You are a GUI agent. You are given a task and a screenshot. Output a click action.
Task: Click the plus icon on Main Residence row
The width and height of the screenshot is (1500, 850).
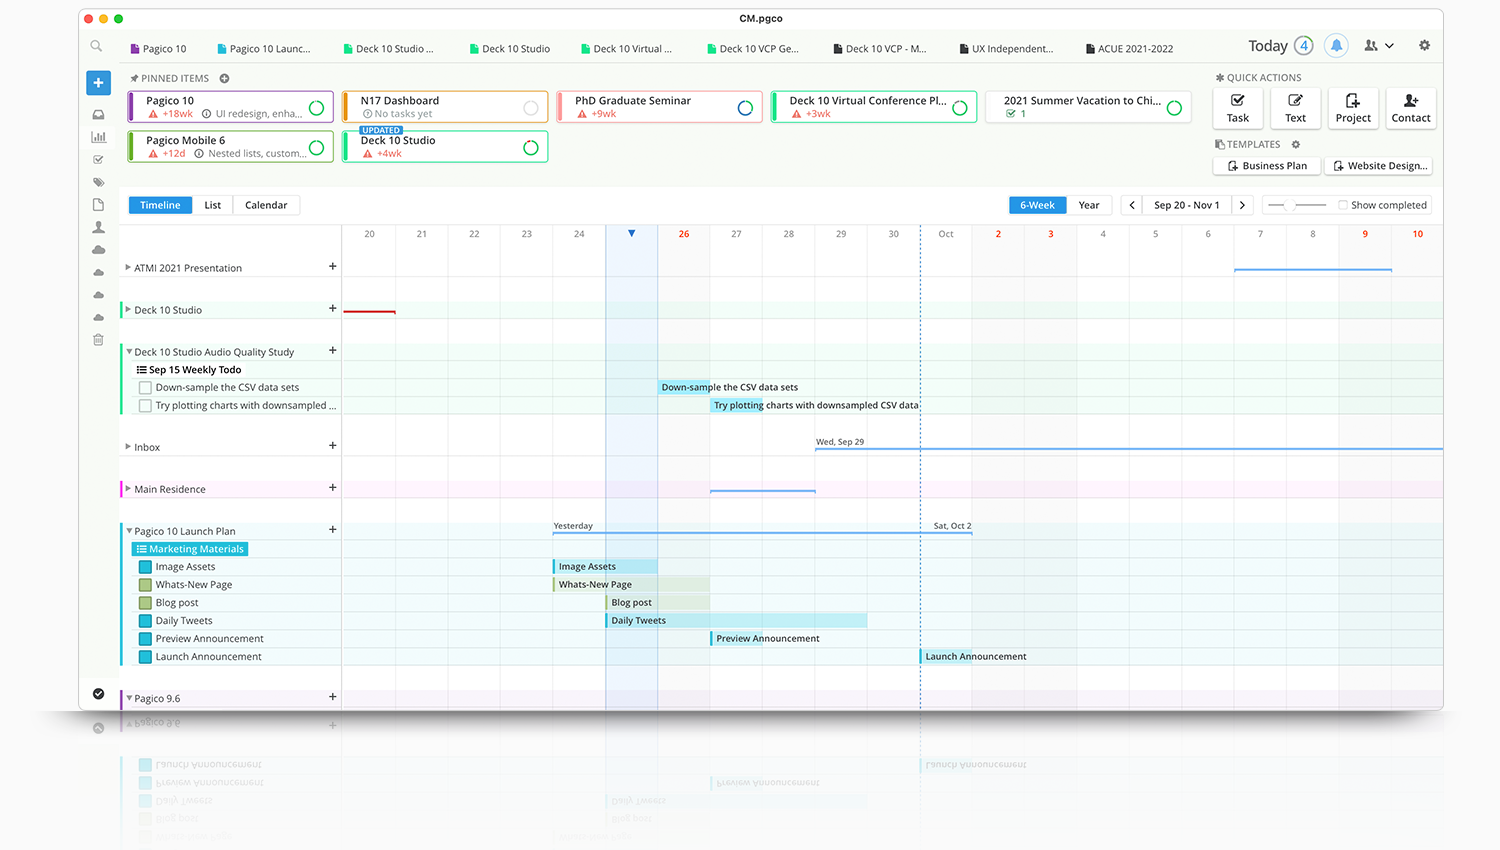tap(332, 488)
